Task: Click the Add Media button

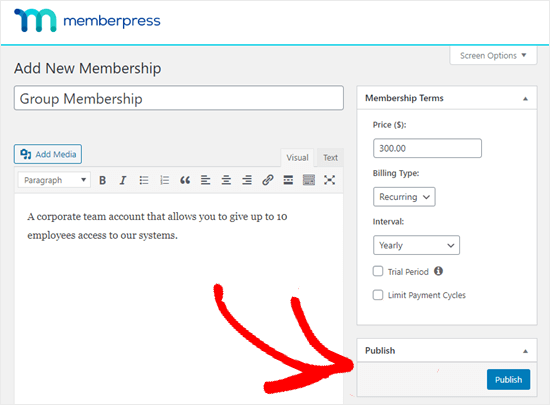Action: coord(48,154)
